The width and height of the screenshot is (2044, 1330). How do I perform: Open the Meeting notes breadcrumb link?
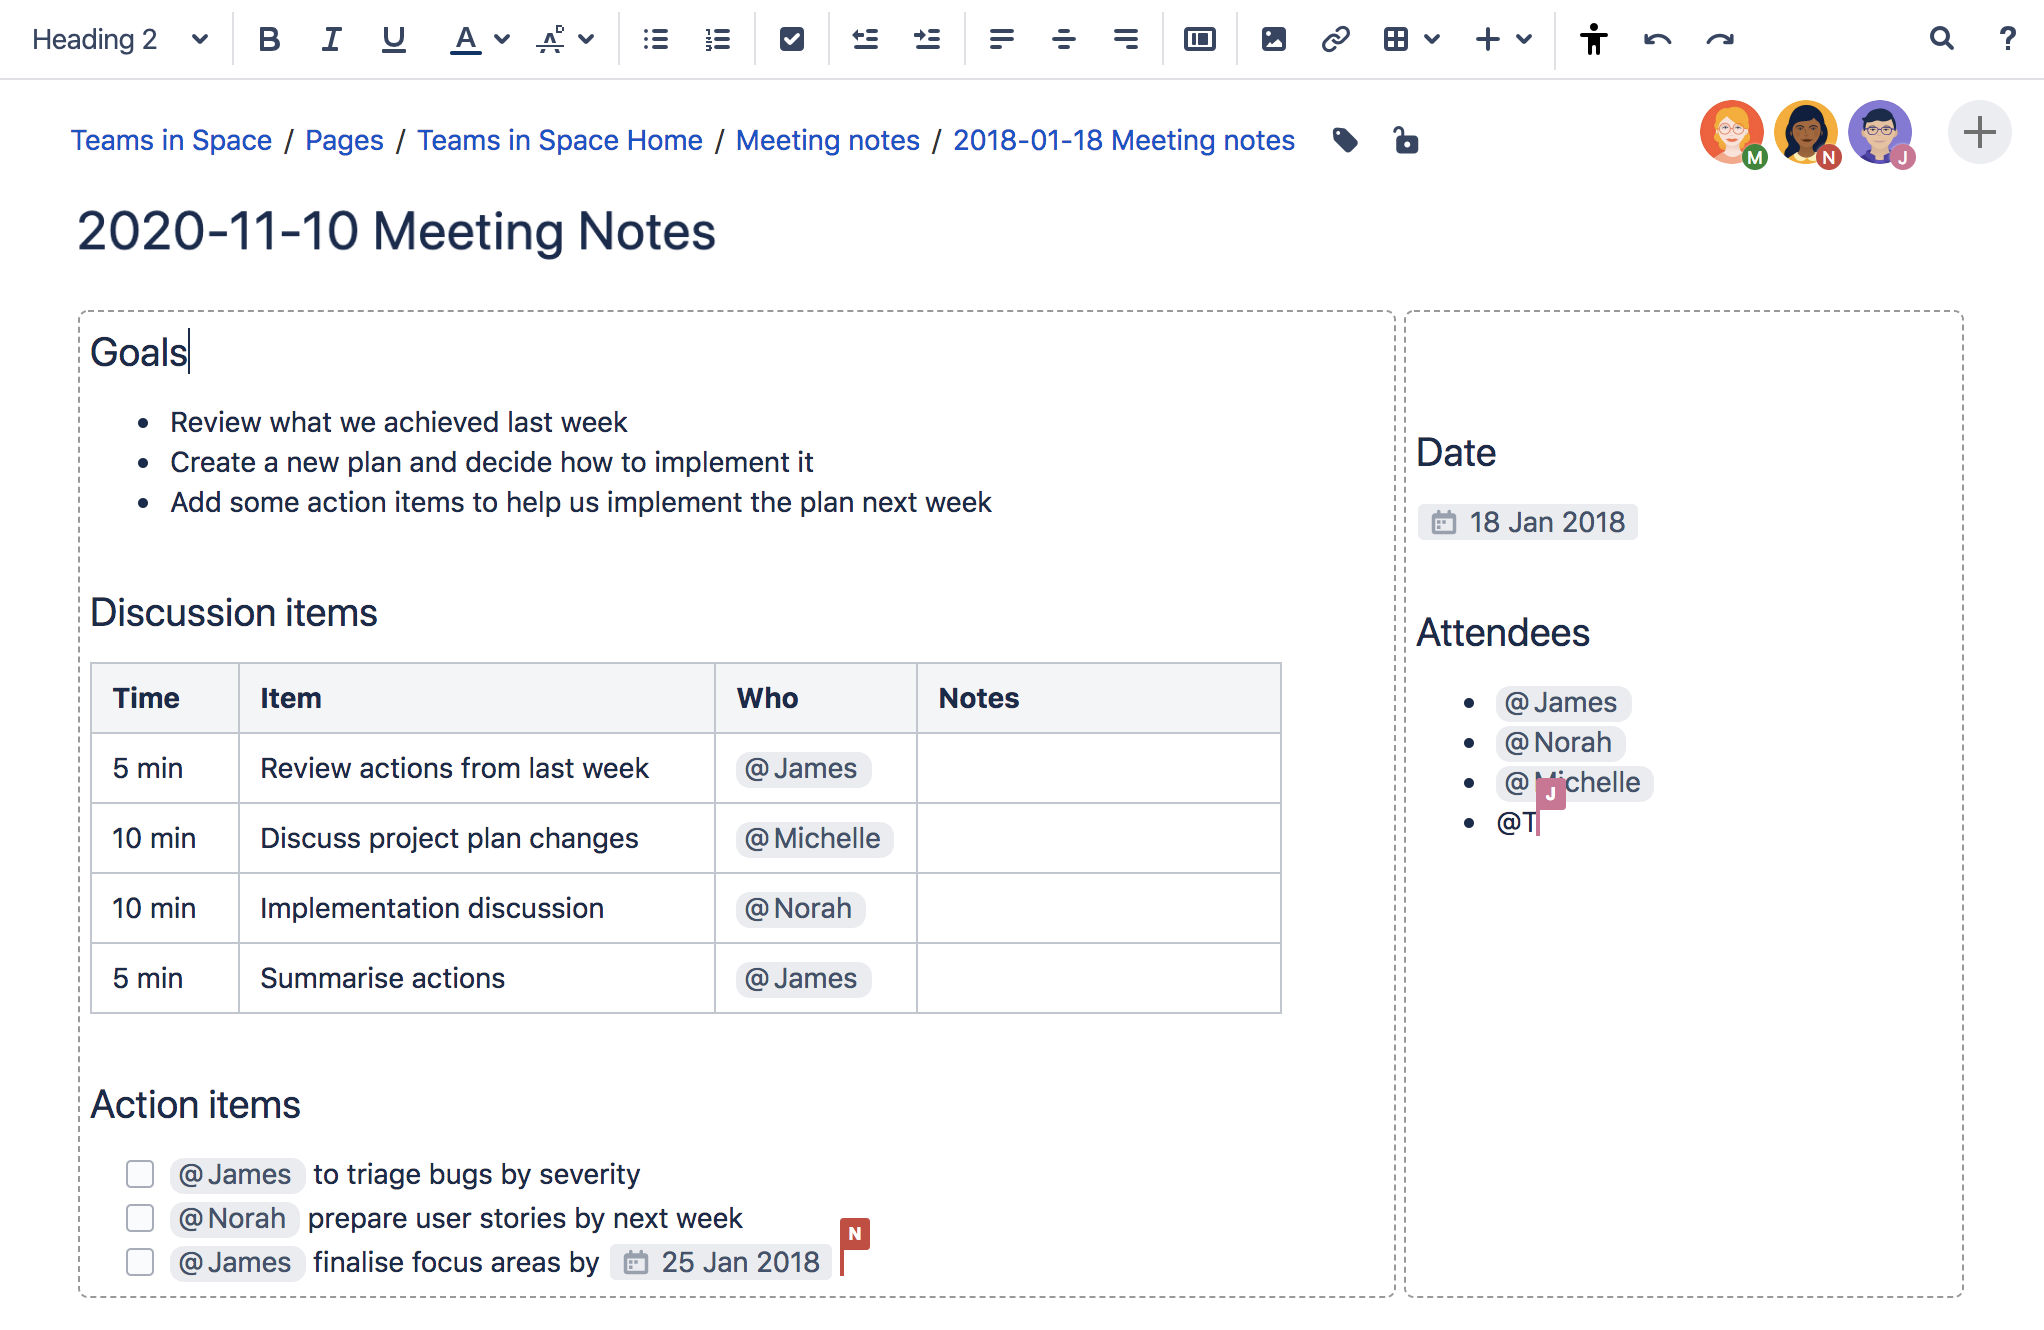(827, 140)
